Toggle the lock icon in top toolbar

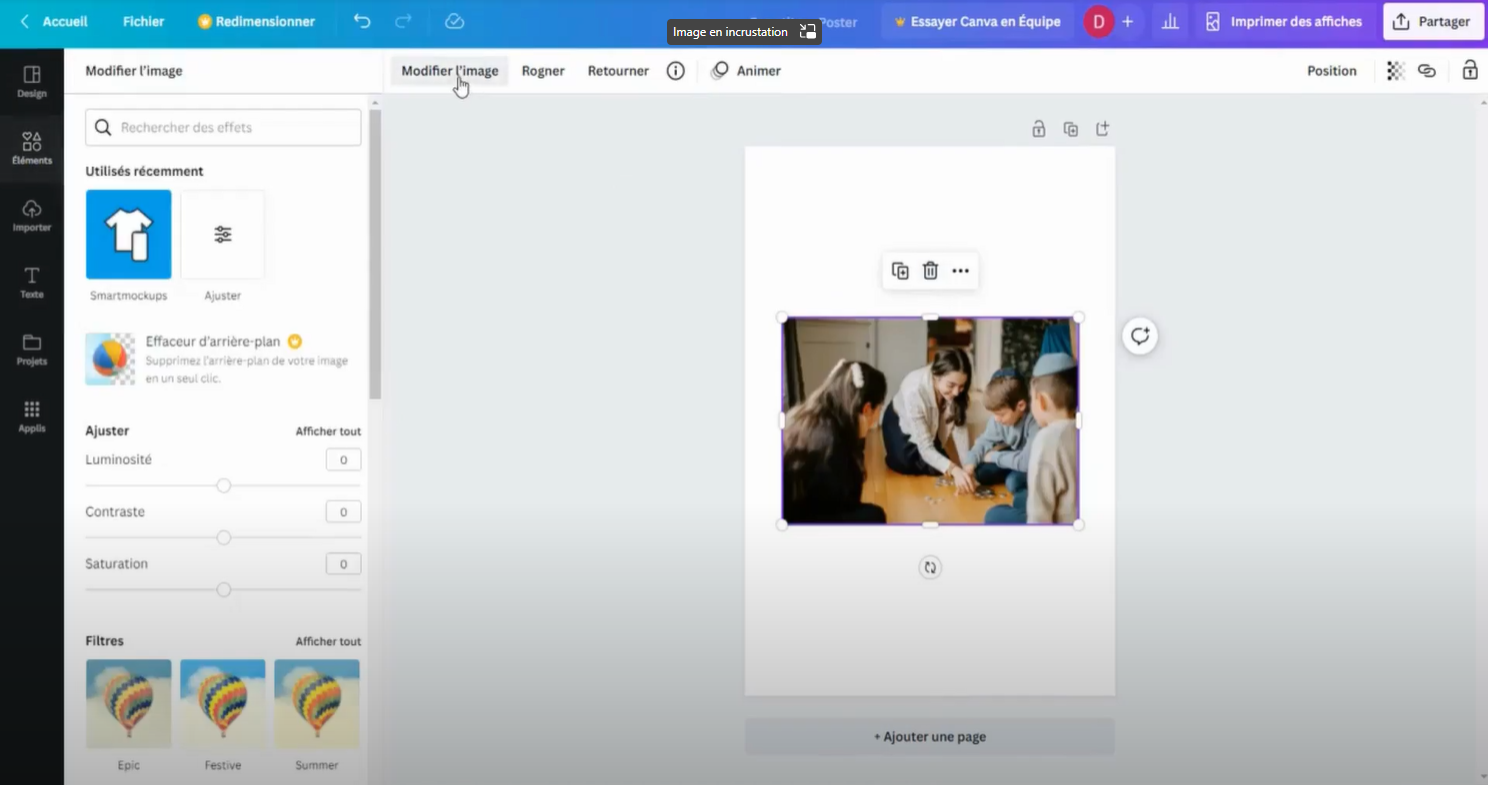click(1469, 71)
